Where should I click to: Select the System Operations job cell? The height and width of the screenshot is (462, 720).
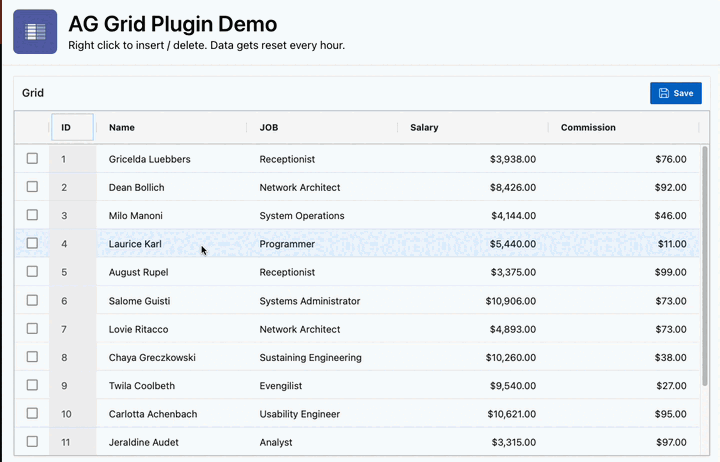pyautogui.click(x=322, y=215)
